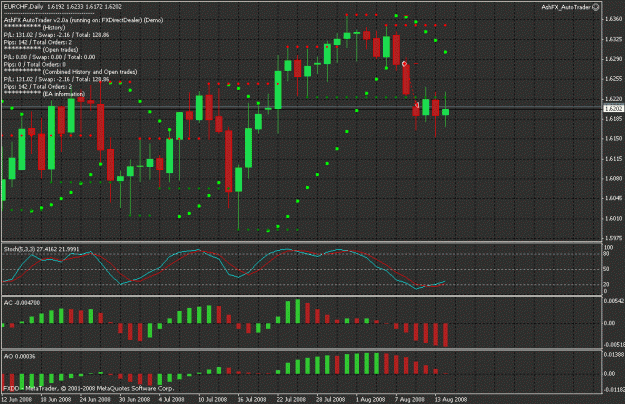Click the 1.6010 price axis value
Image resolution: width=625 pixels, height=404 pixels.
pyautogui.click(x=613, y=218)
